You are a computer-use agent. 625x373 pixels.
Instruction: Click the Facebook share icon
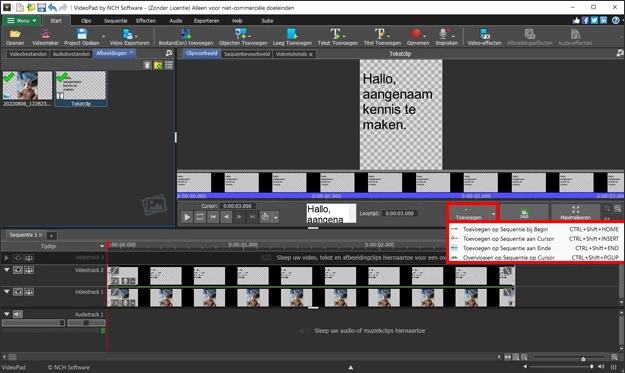[x=585, y=20]
